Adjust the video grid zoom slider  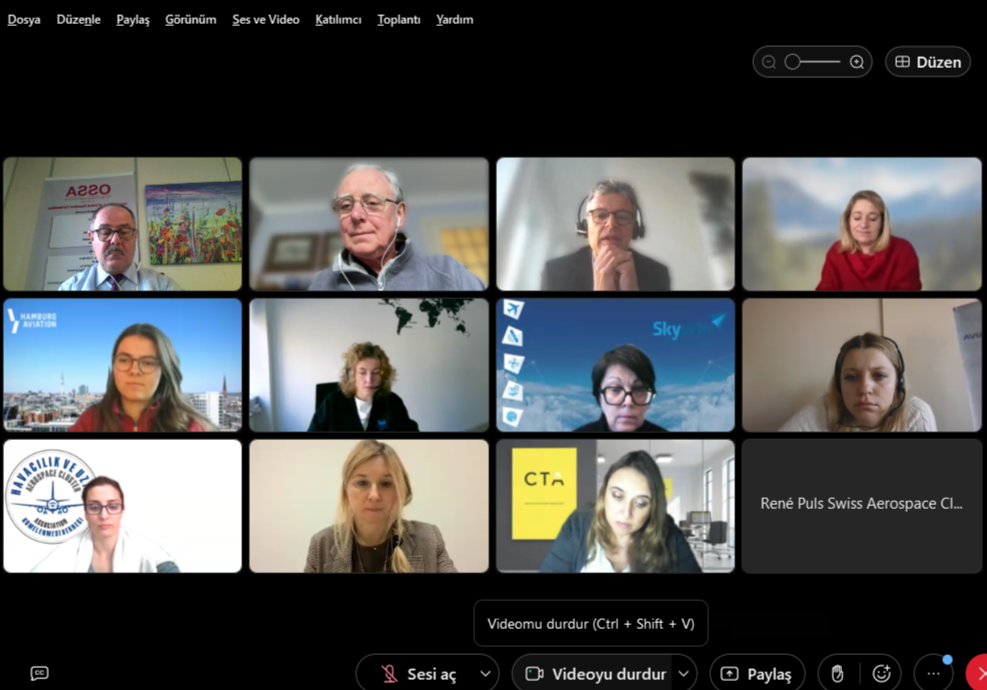pos(812,62)
